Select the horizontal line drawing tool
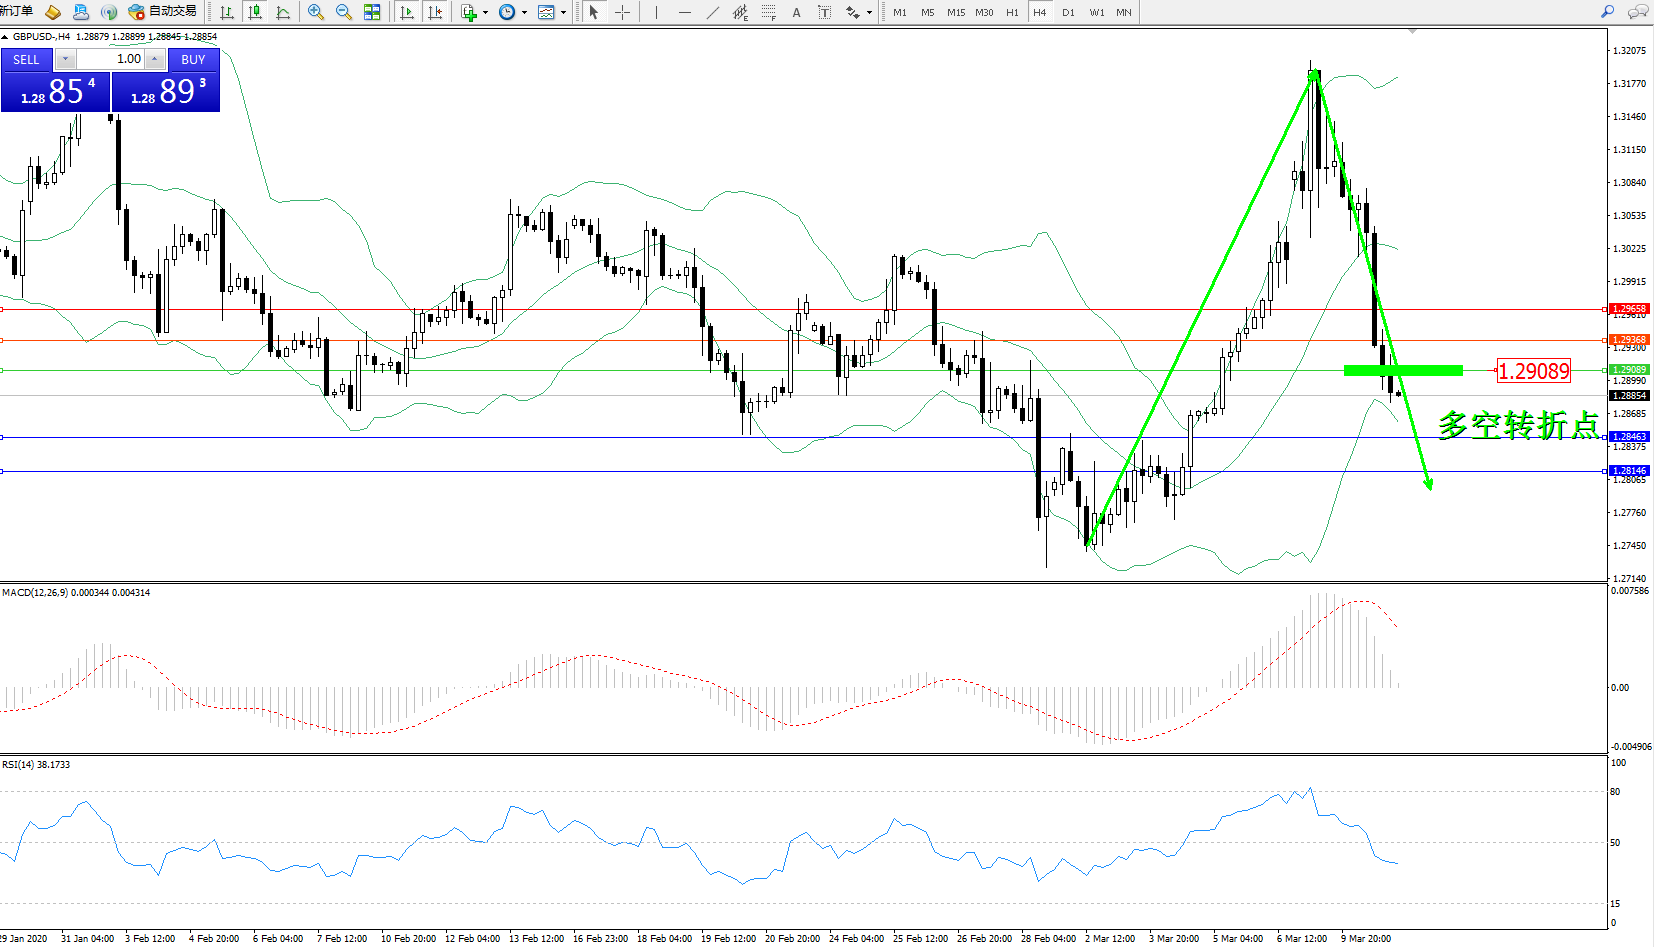The width and height of the screenshot is (1654, 947). (x=684, y=12)
